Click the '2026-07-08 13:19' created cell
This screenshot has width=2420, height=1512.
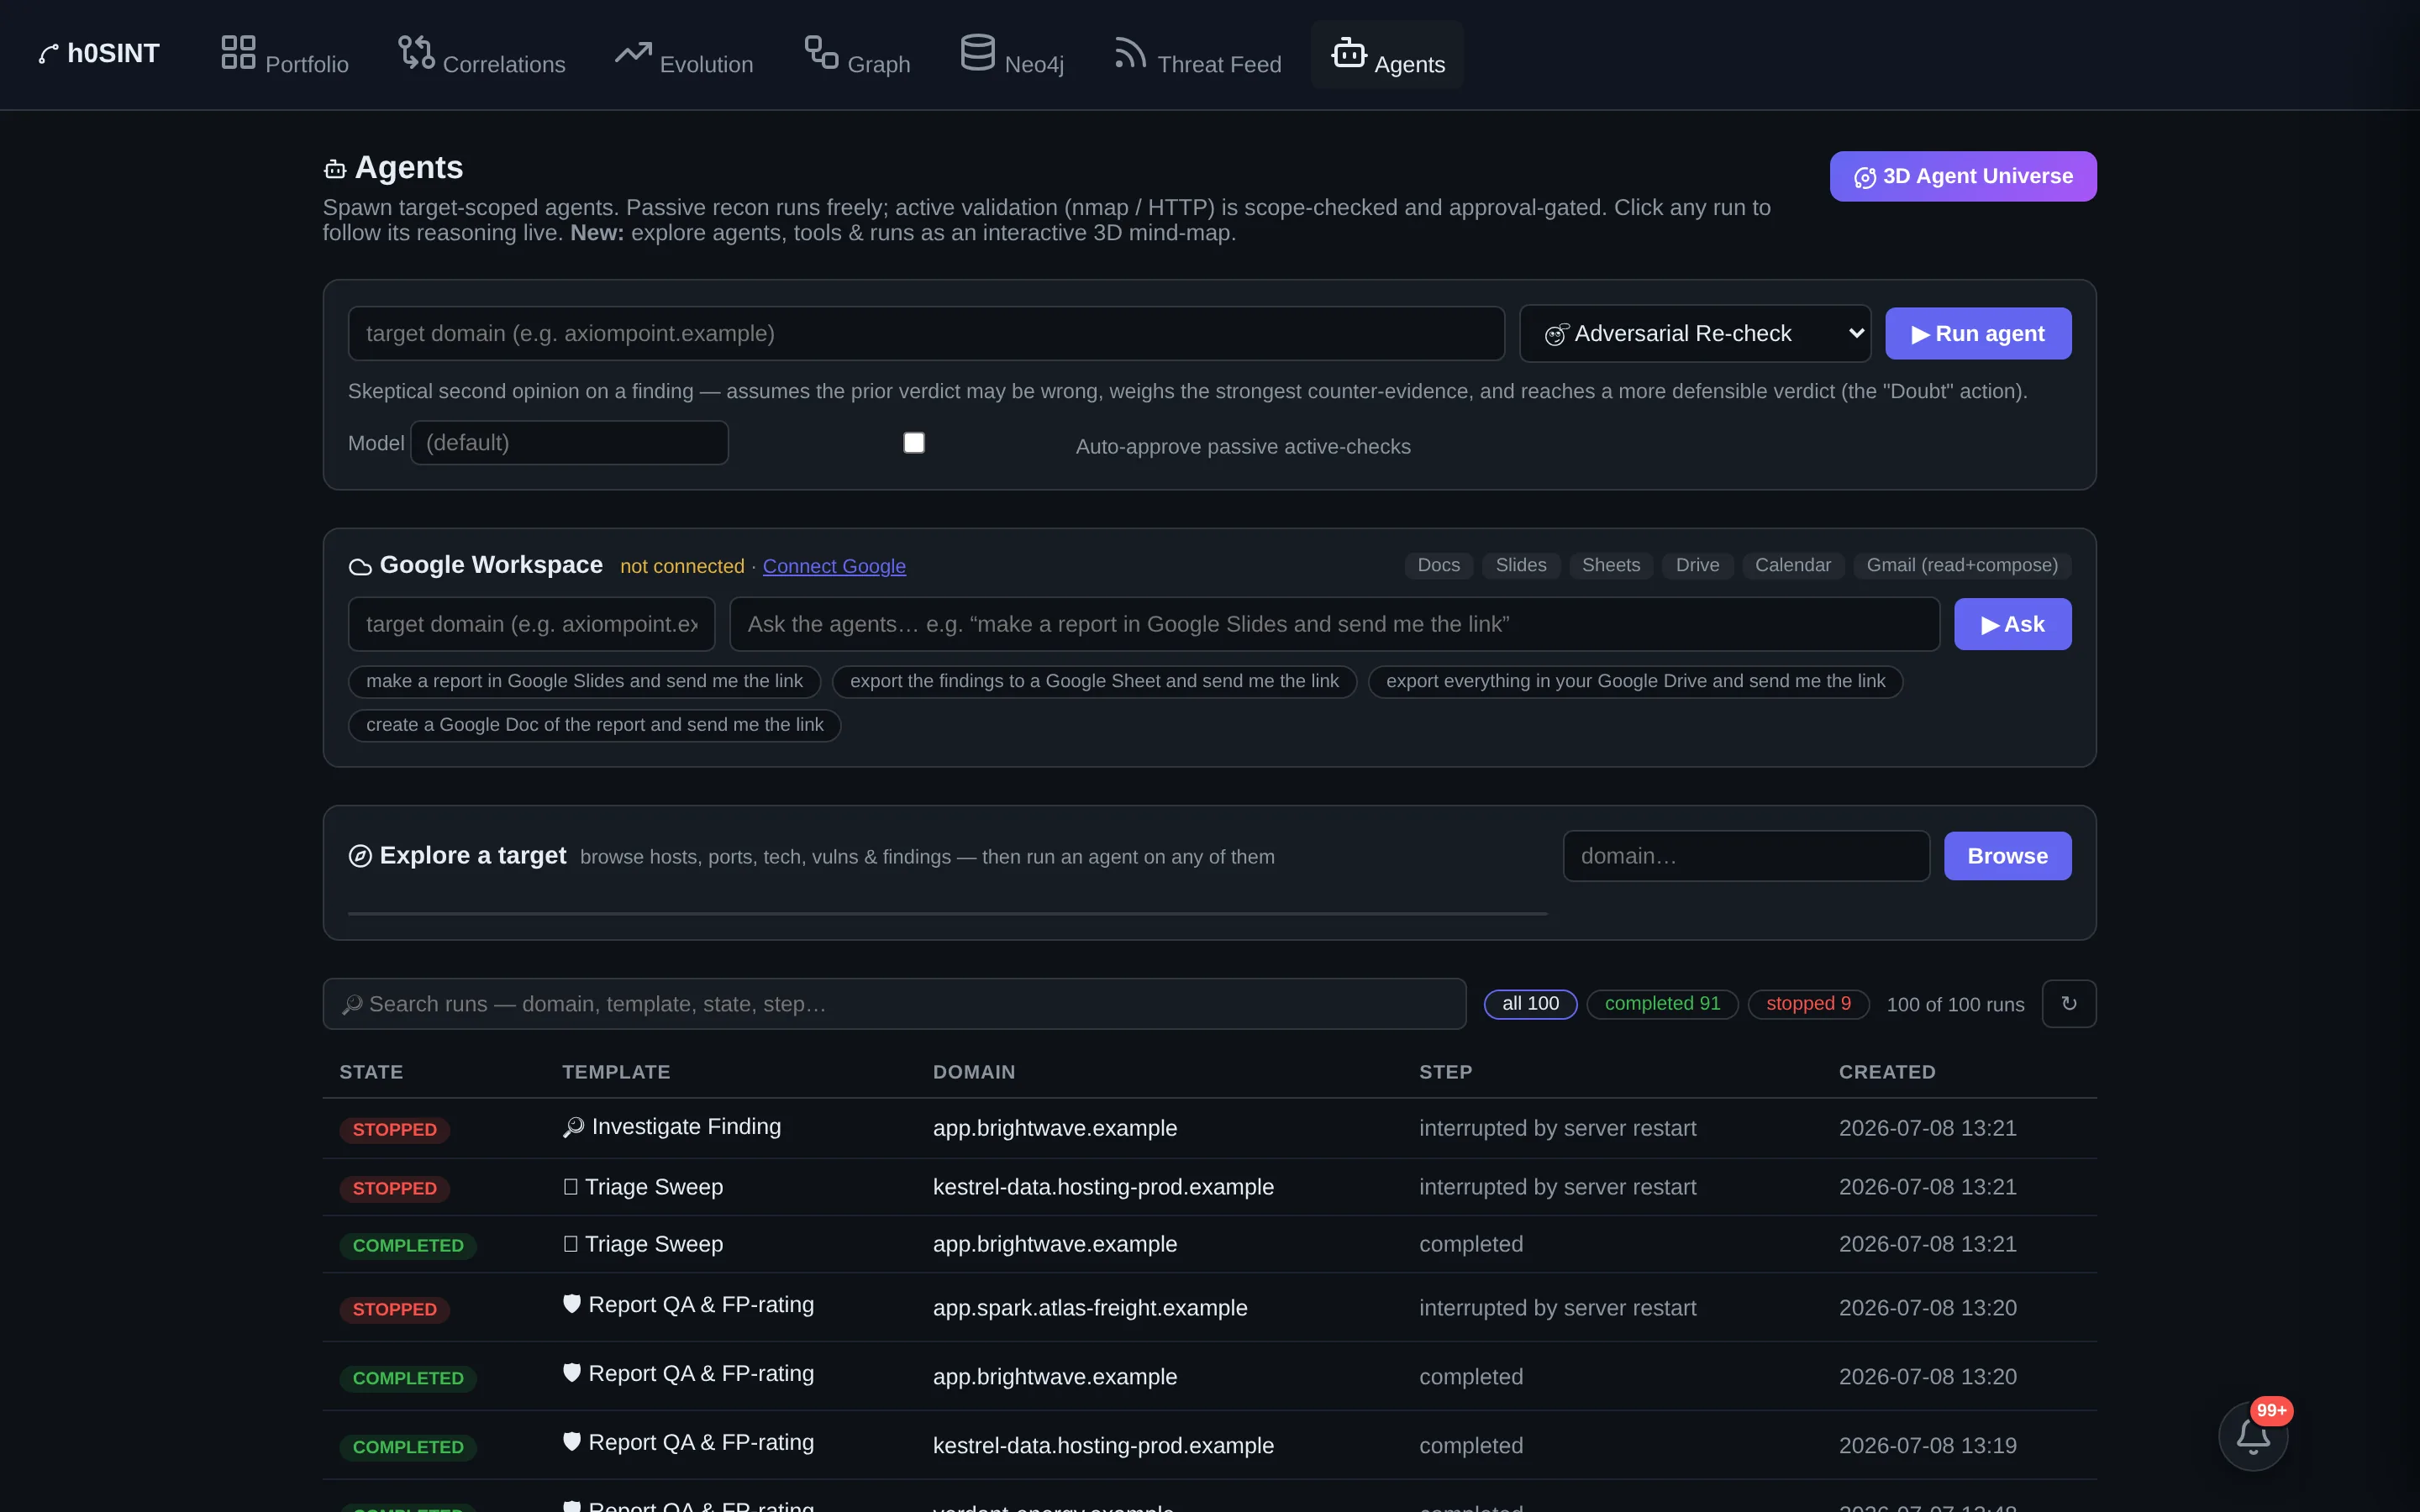point(1927,1446)
